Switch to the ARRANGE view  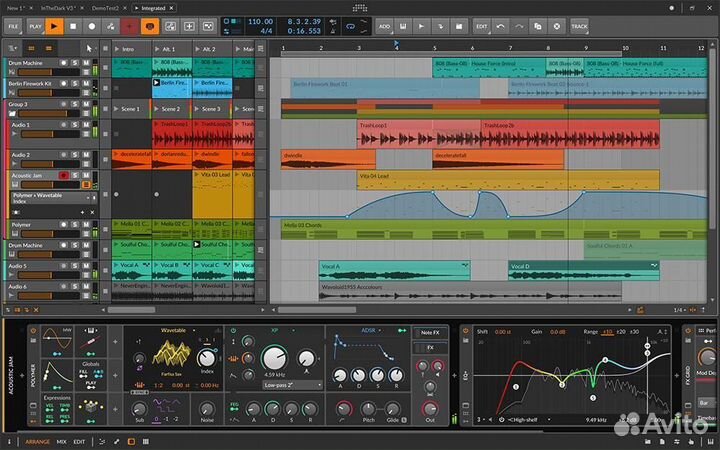click(37, 441)
